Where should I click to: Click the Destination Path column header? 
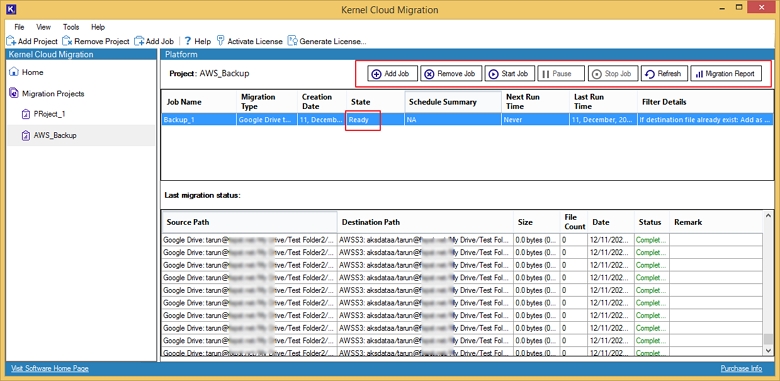tap(425, 222)
